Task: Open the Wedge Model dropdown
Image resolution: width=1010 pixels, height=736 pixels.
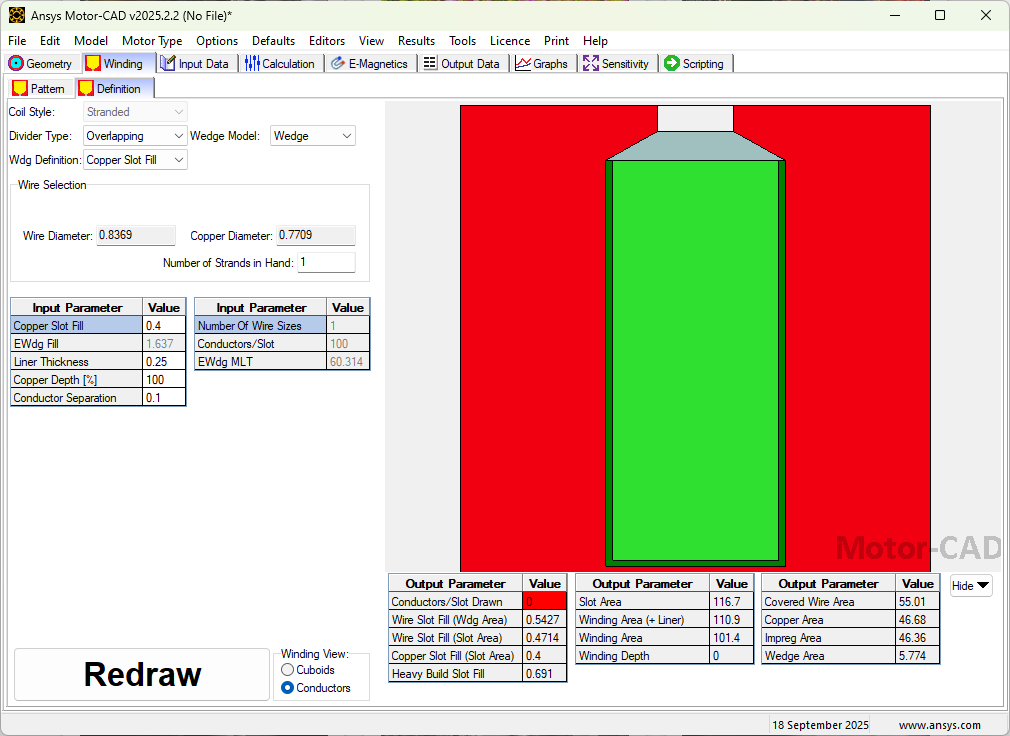Action: click(312, 136)
